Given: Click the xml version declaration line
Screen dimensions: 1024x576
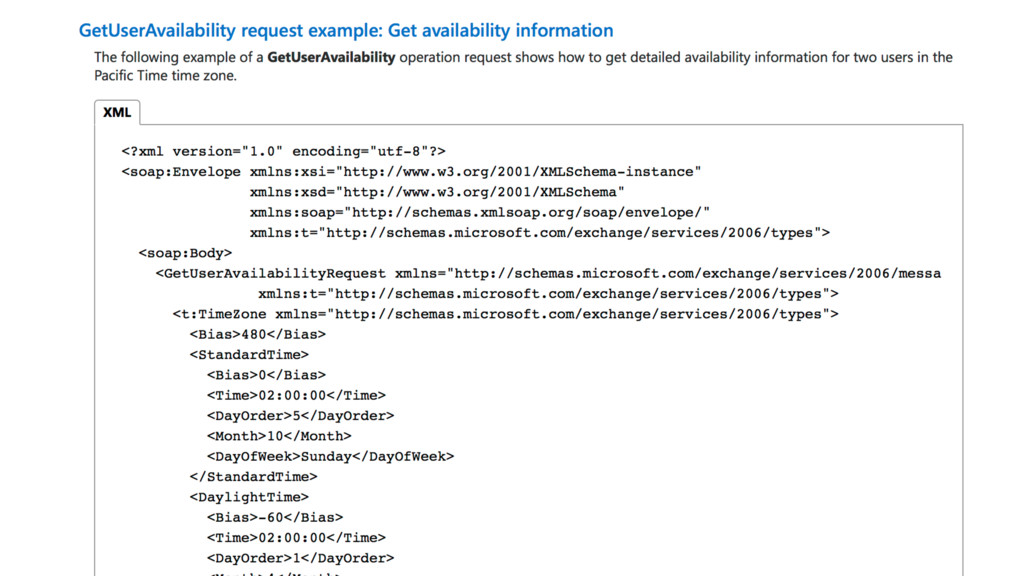Looking at the screenshot, I should 283,152.
